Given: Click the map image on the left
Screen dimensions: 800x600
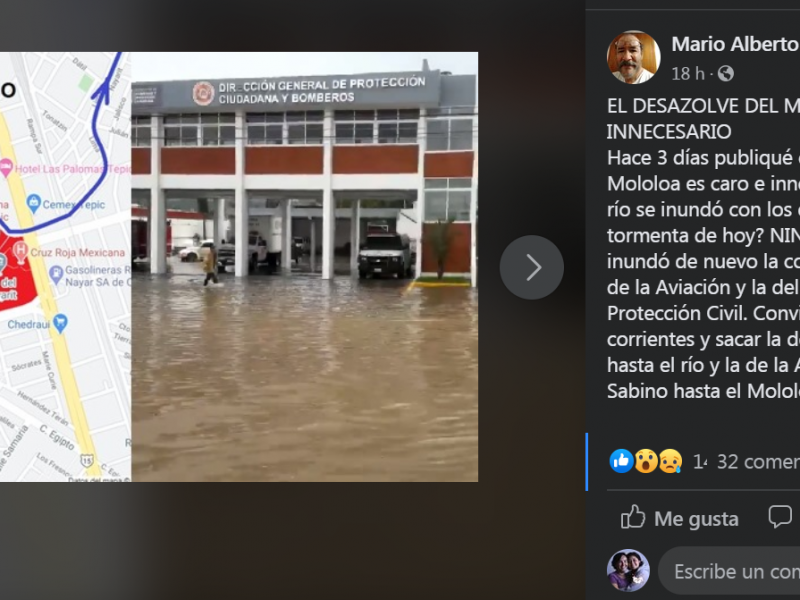Looking at the screenshot, I should point(65,267).
